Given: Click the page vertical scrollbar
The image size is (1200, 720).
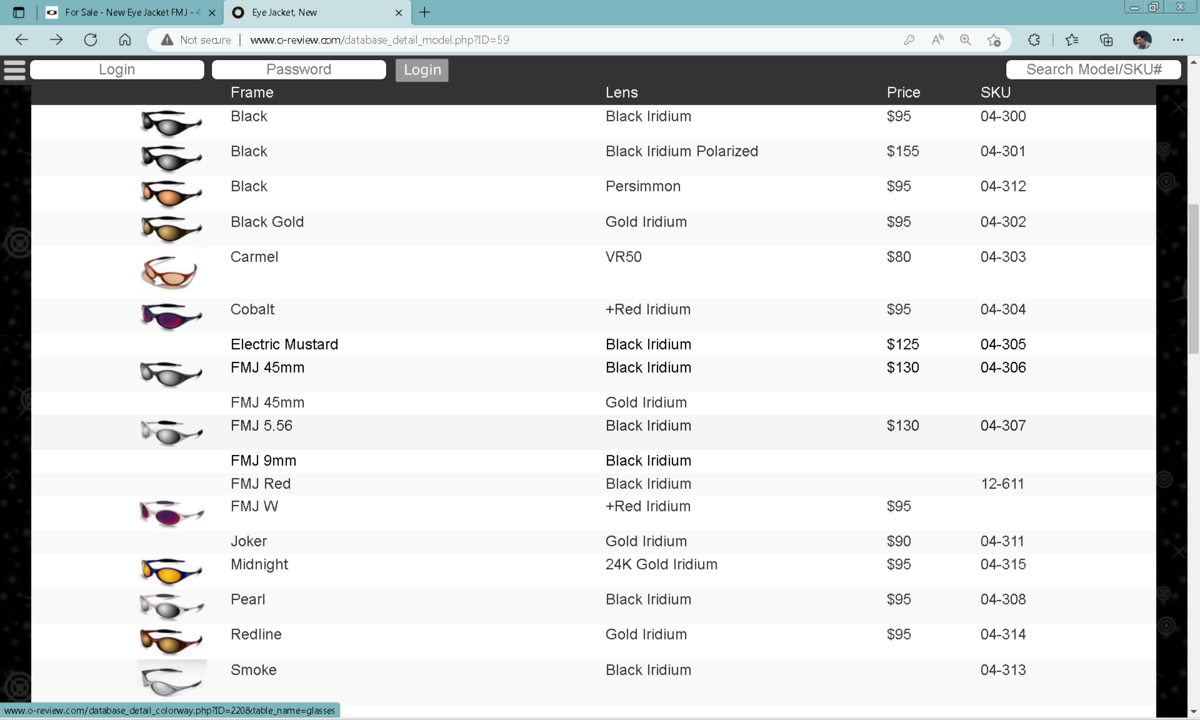Looking at the screenshot, I should (1192, 280).
